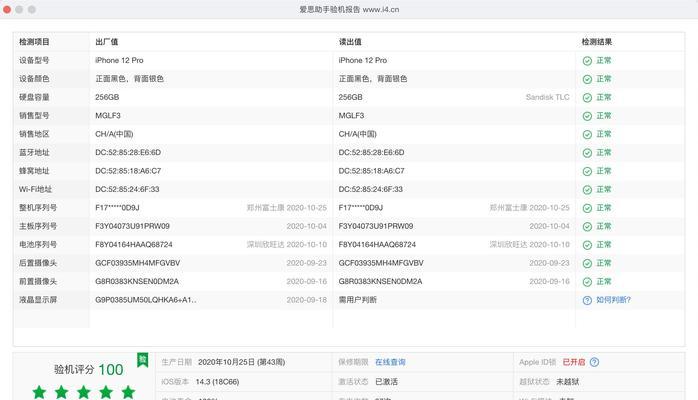
Task: Click the green check icon in 后置摄像头 row
Action: (587, 263)
